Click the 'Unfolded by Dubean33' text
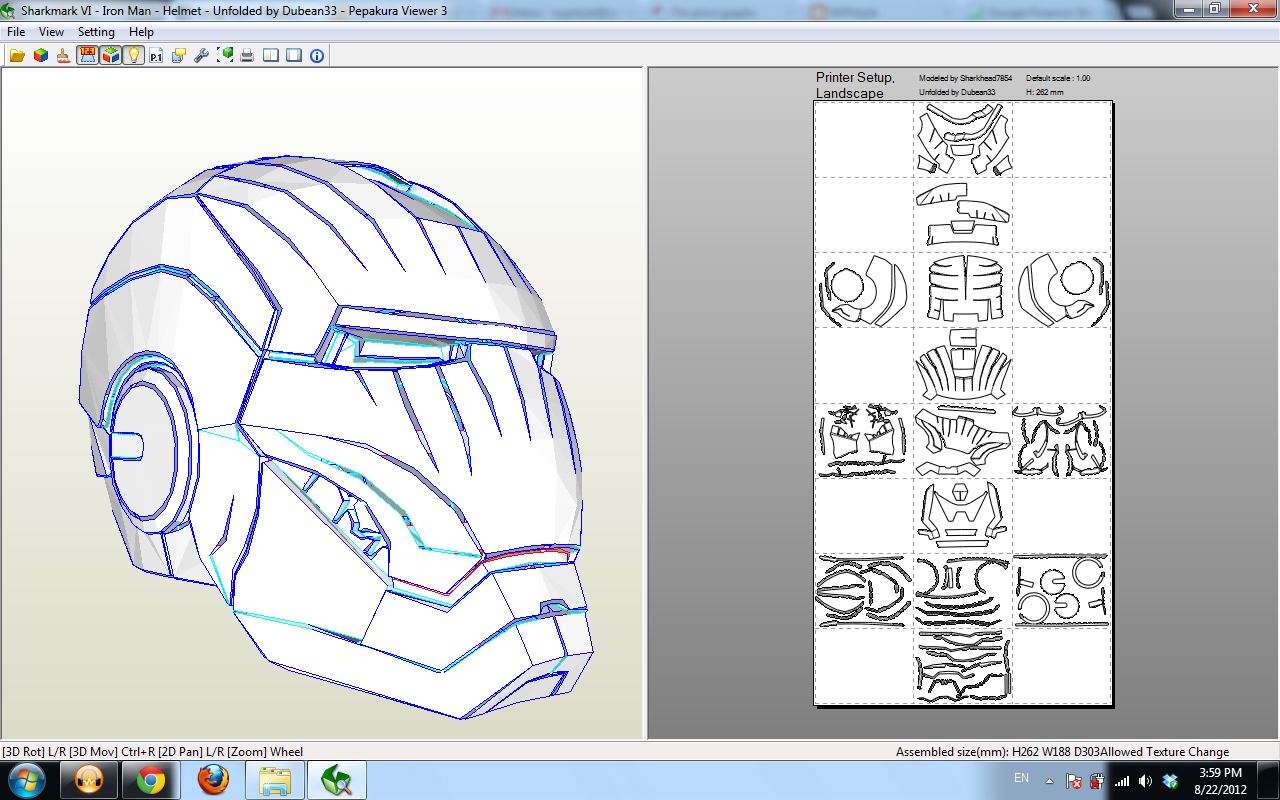Screen dimensions: 1280x800 click(957, 92)
